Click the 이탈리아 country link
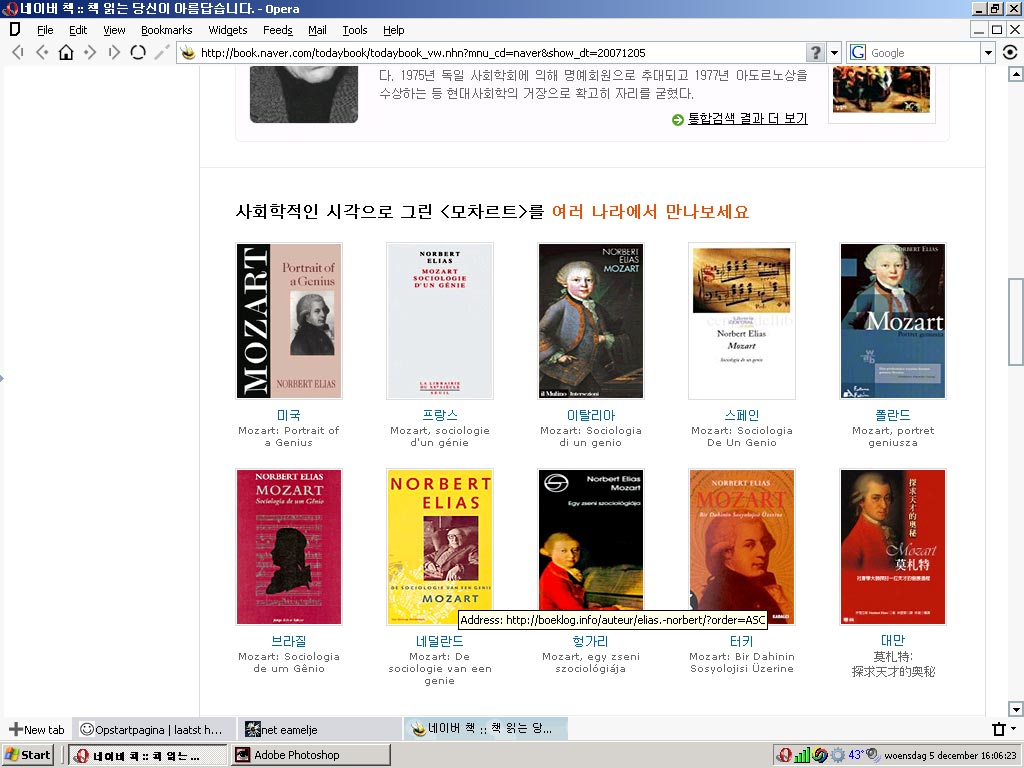 pos(591,415)
